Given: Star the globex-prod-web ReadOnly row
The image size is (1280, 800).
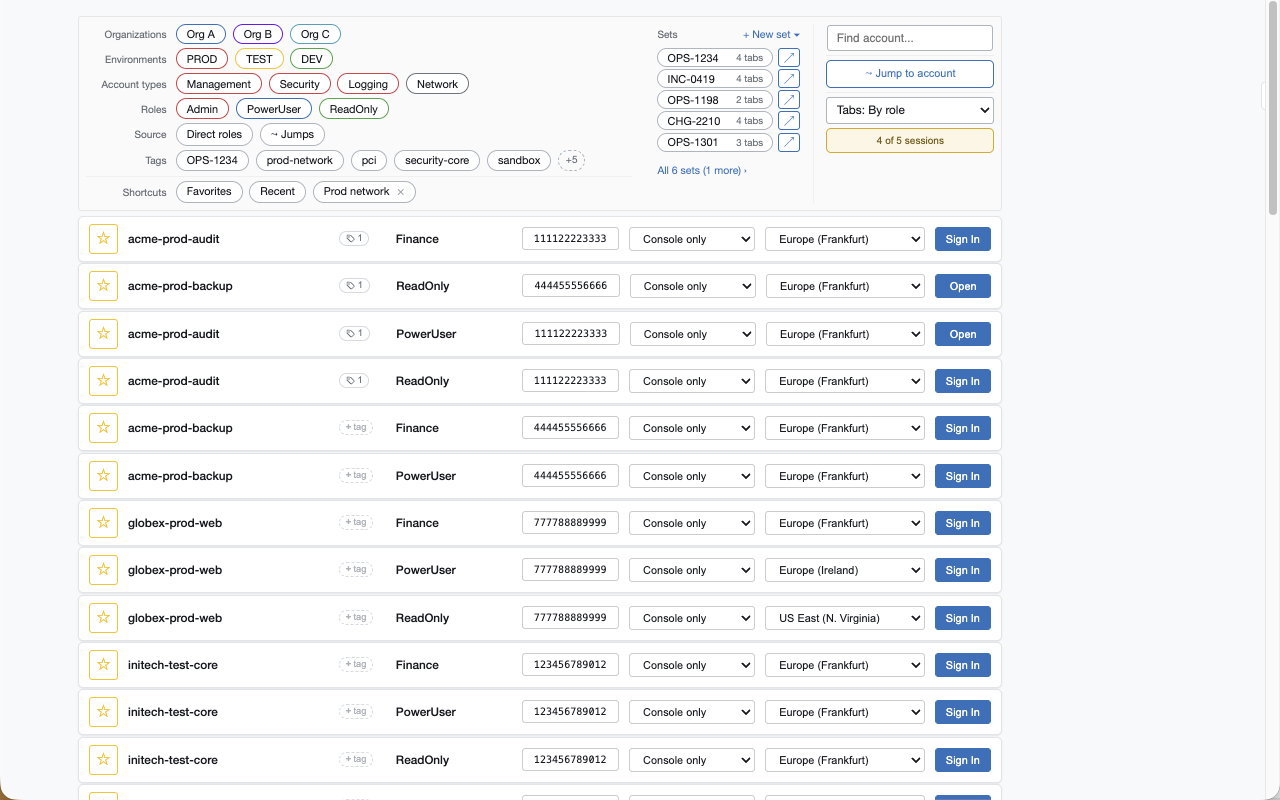Looking at the screenshot, I should [103, 618].
